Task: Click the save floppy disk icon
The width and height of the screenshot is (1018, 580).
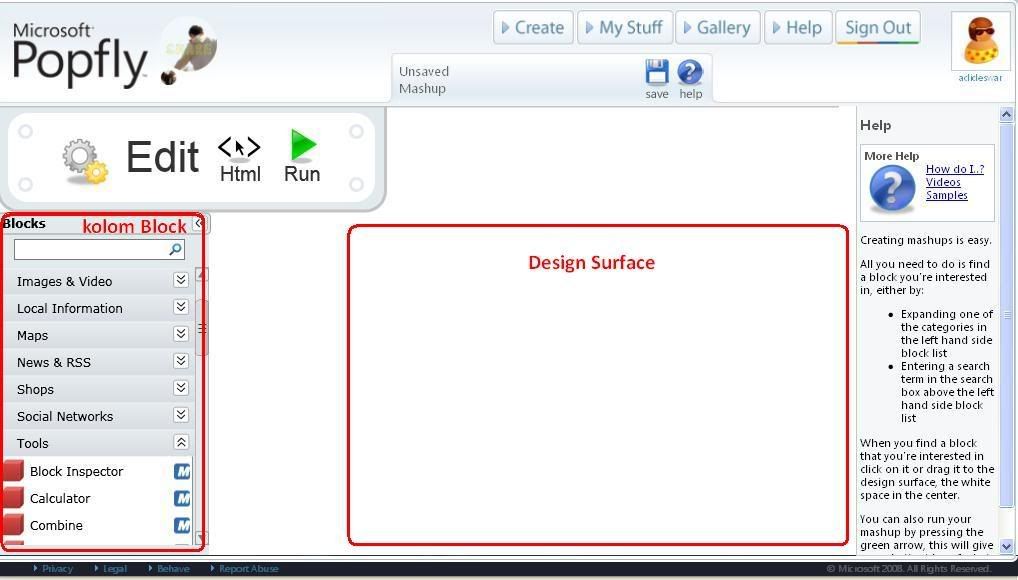Action: click(656, 72)
